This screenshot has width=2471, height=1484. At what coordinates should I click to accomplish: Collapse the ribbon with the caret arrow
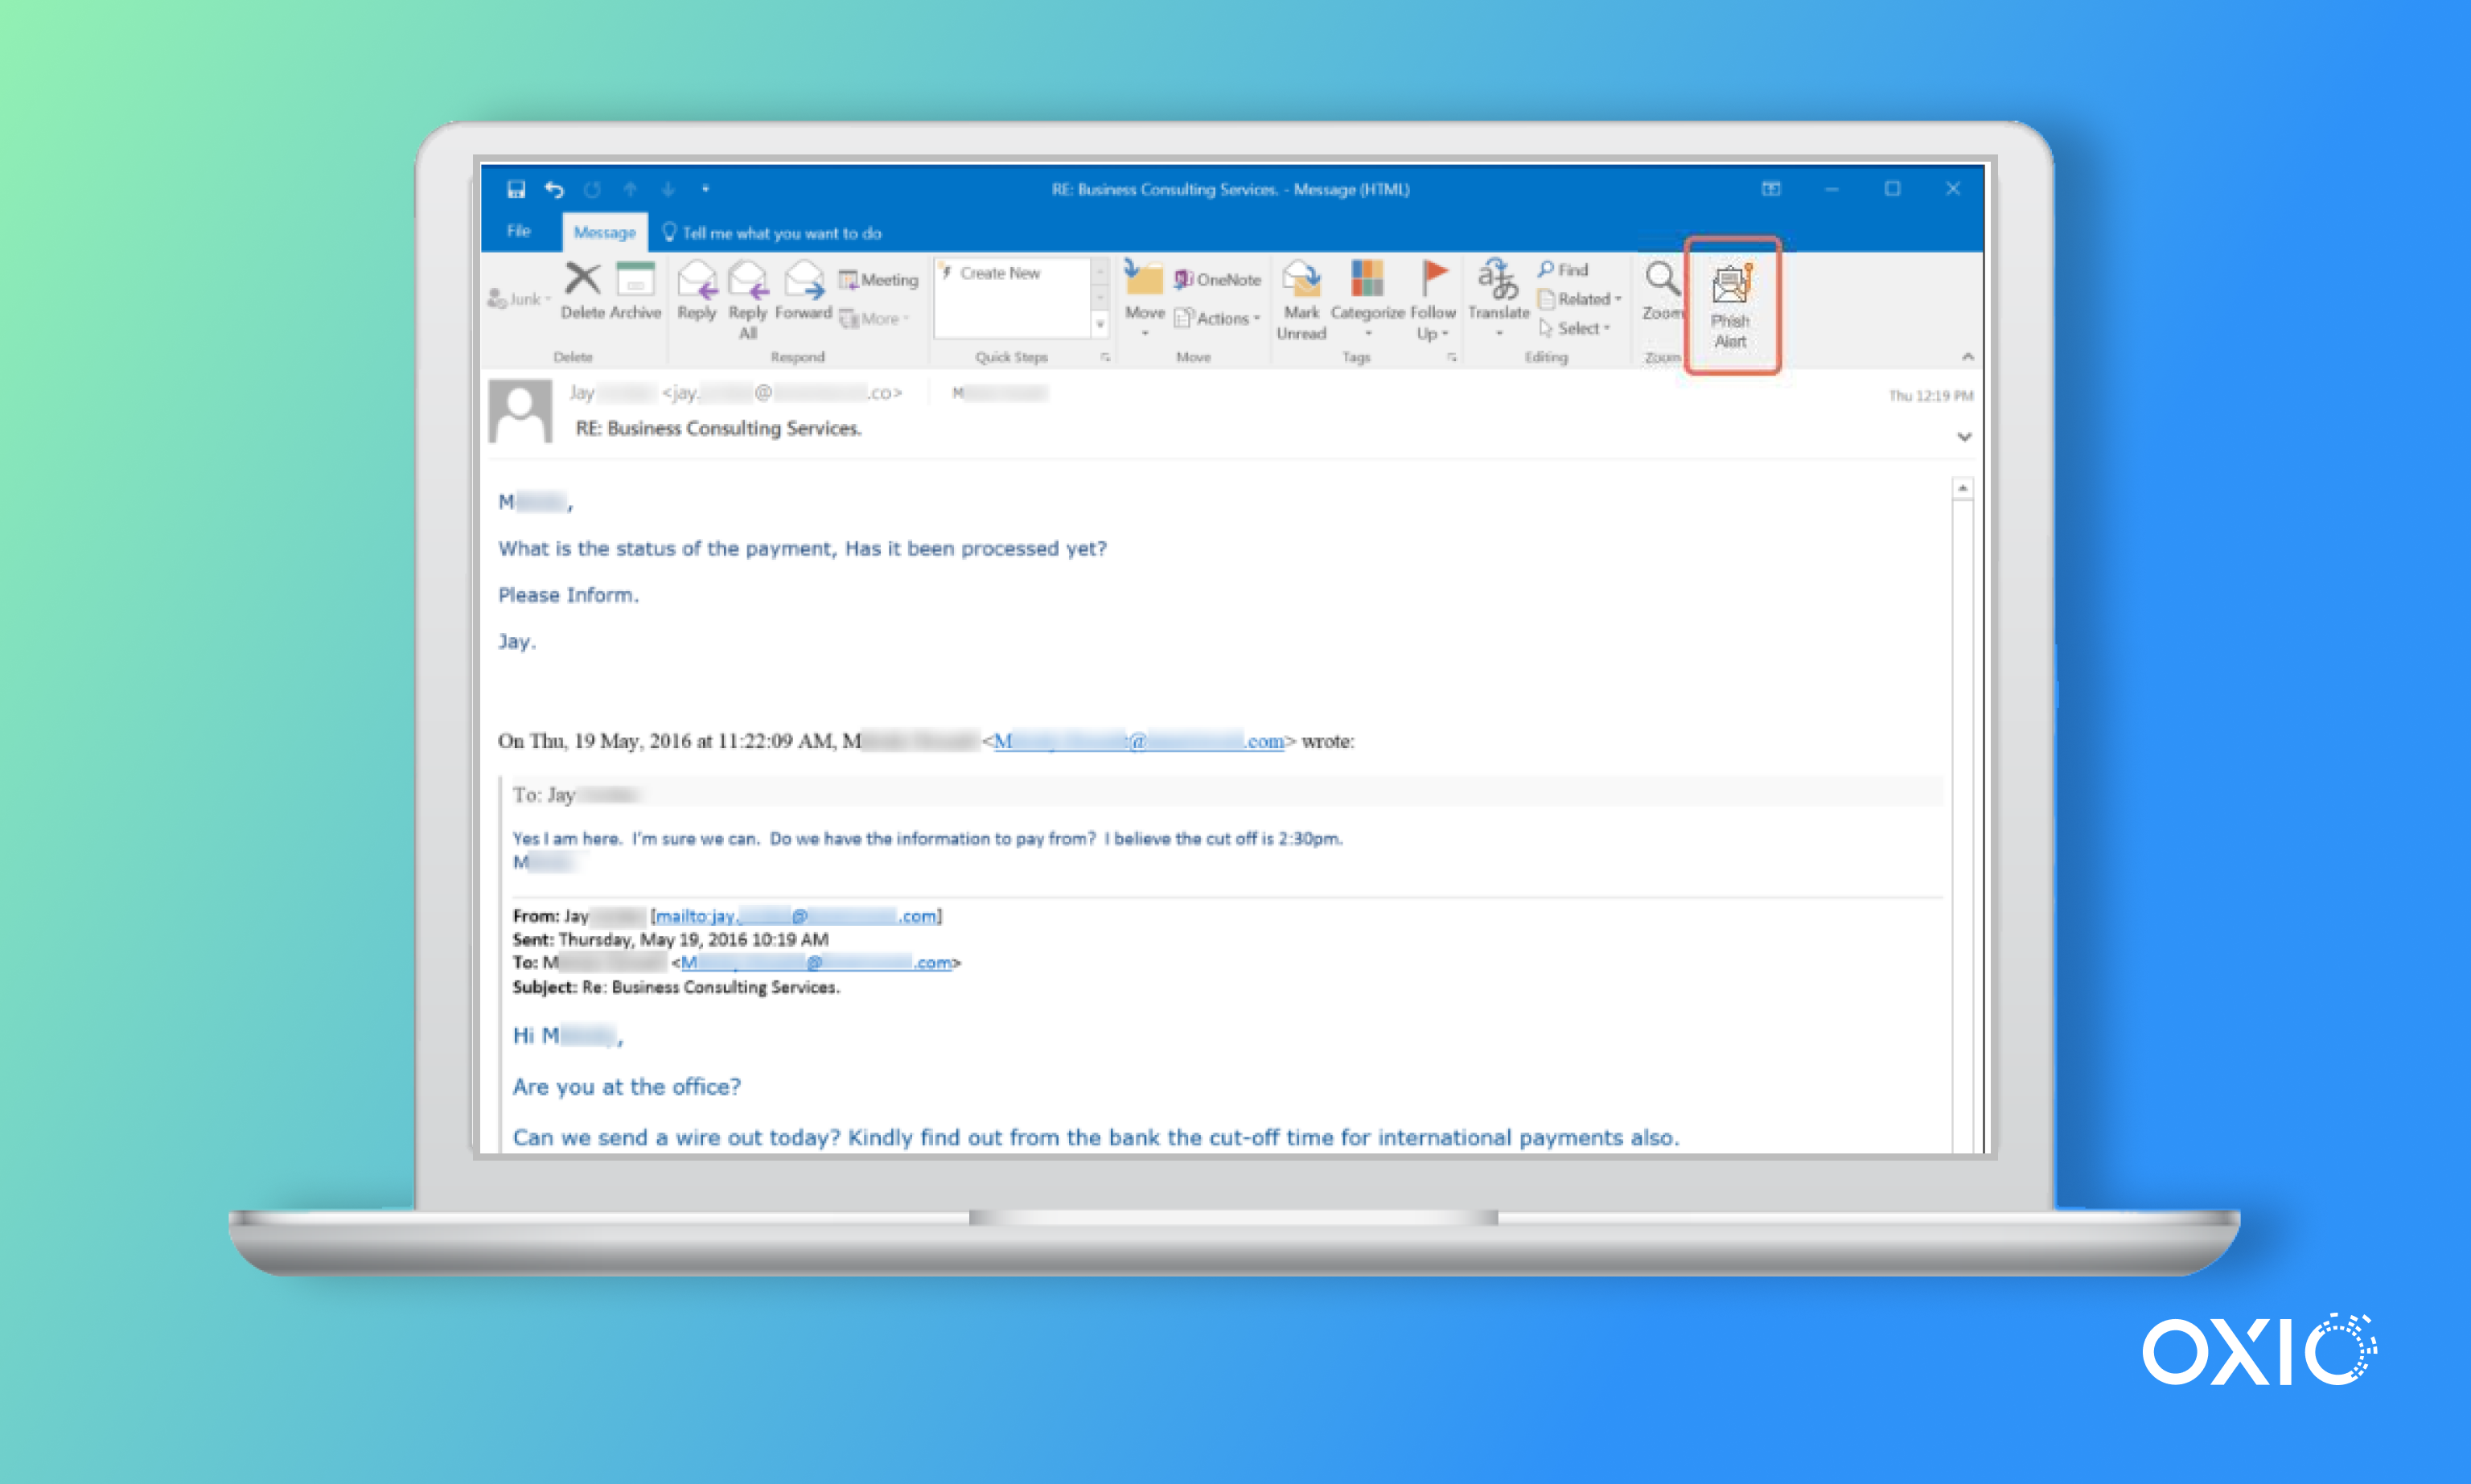(x=1967, y=357)
